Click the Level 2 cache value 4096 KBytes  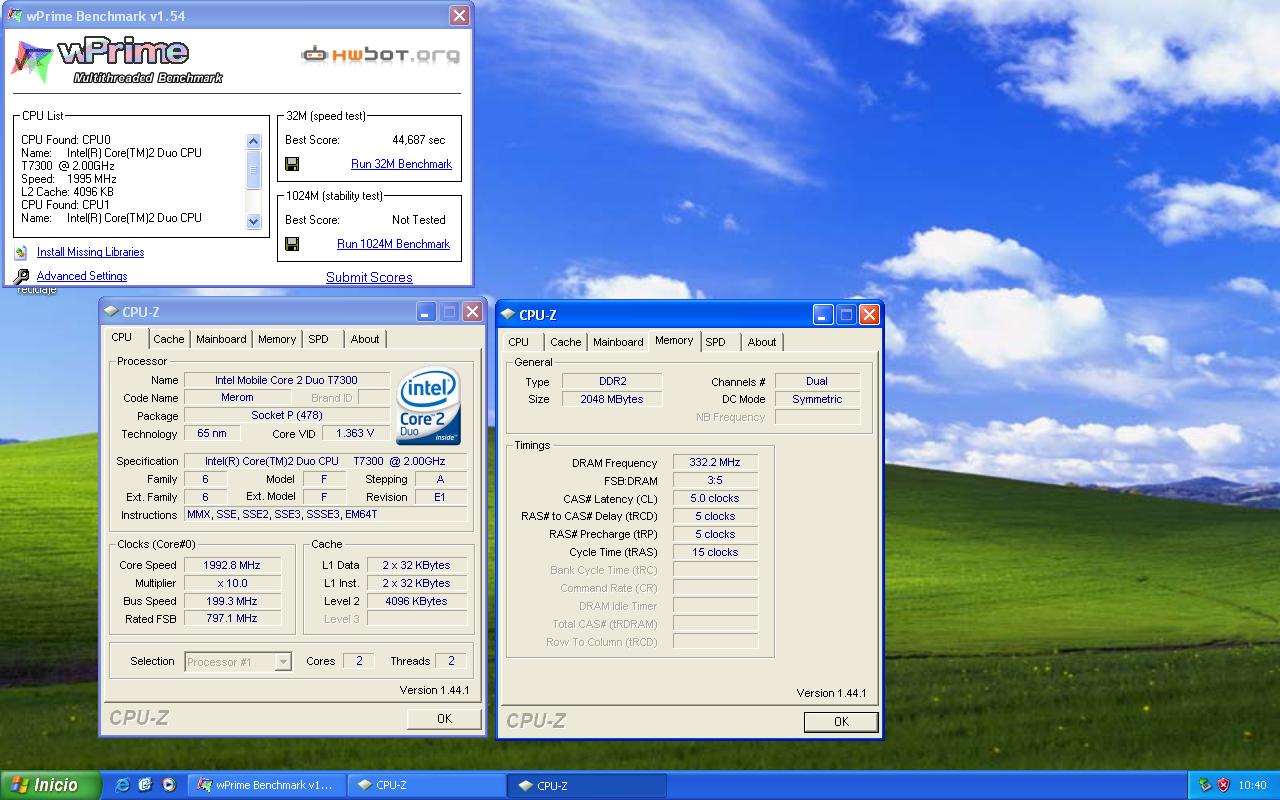[x=417, y=601]
